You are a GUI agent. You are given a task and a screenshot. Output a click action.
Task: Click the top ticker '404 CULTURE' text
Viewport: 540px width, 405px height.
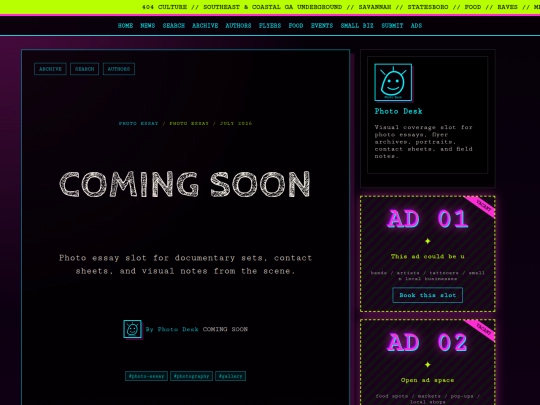(164, 7)
